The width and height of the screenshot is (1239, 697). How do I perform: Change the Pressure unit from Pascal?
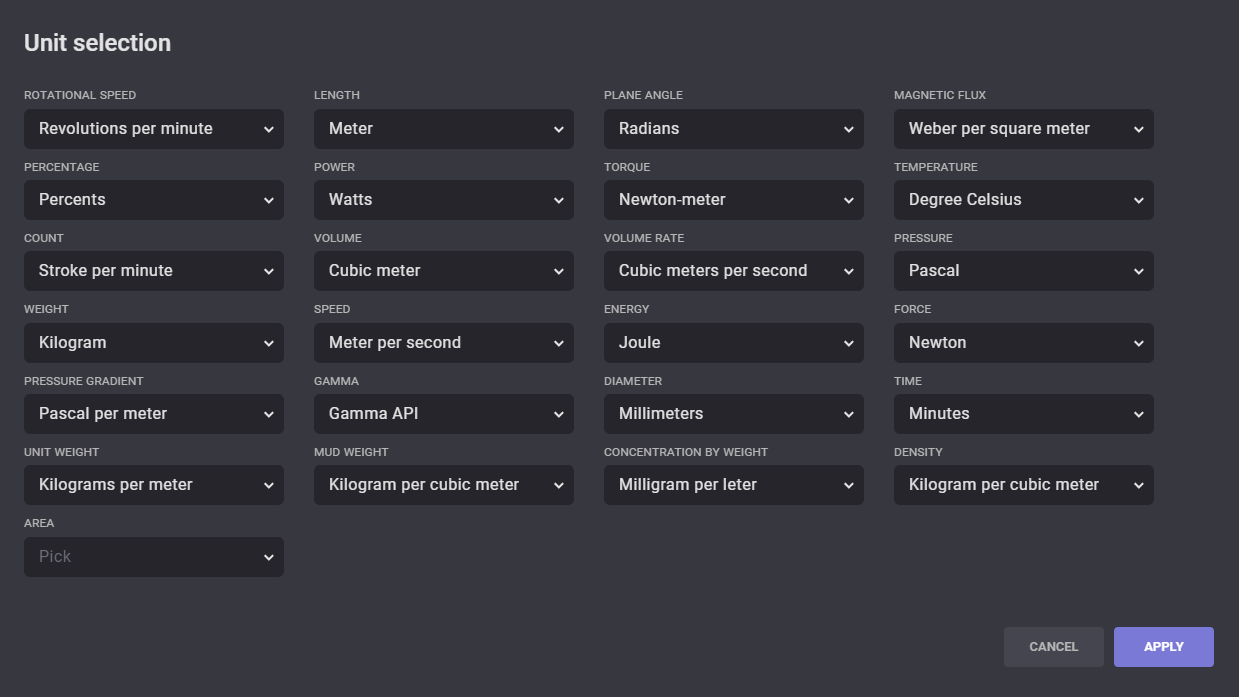pos(1023,271)
